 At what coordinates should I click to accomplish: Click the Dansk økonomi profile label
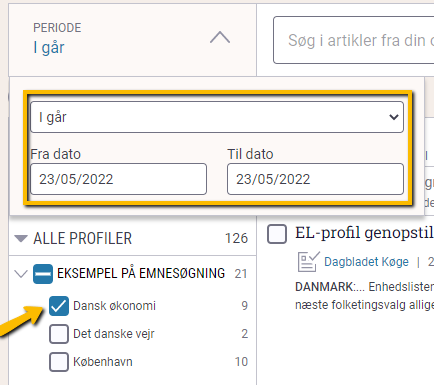pos(114,306)
